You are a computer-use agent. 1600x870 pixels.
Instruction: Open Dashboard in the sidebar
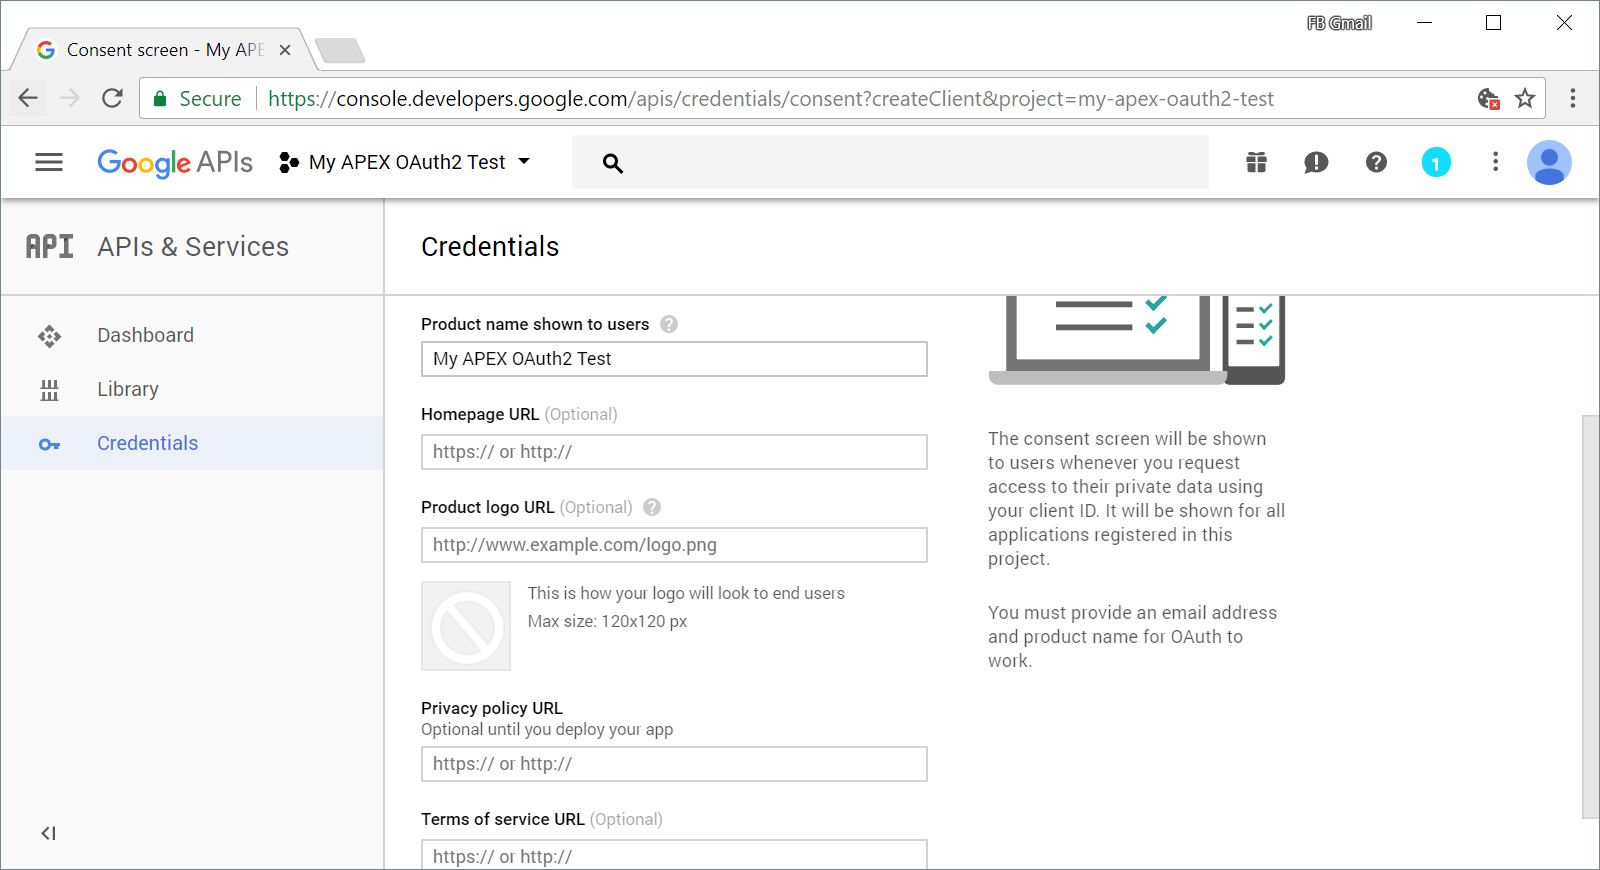192,335
